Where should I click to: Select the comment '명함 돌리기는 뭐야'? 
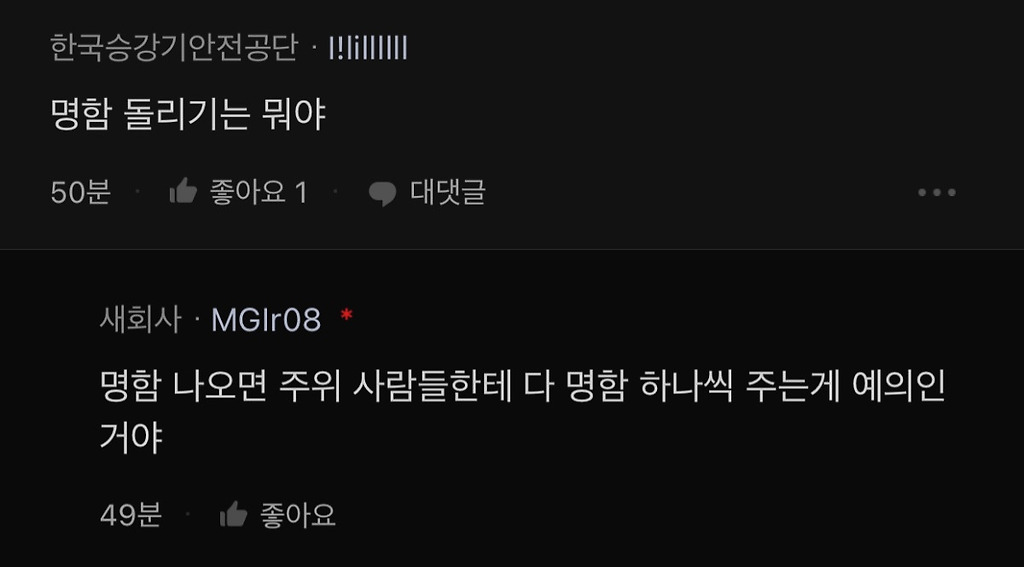coord(188,116)
